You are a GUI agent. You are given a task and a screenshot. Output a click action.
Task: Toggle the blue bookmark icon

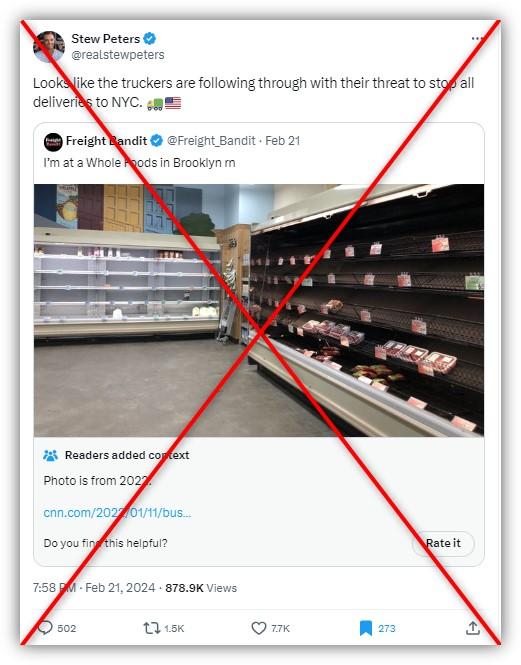click(x=366, y=628)
